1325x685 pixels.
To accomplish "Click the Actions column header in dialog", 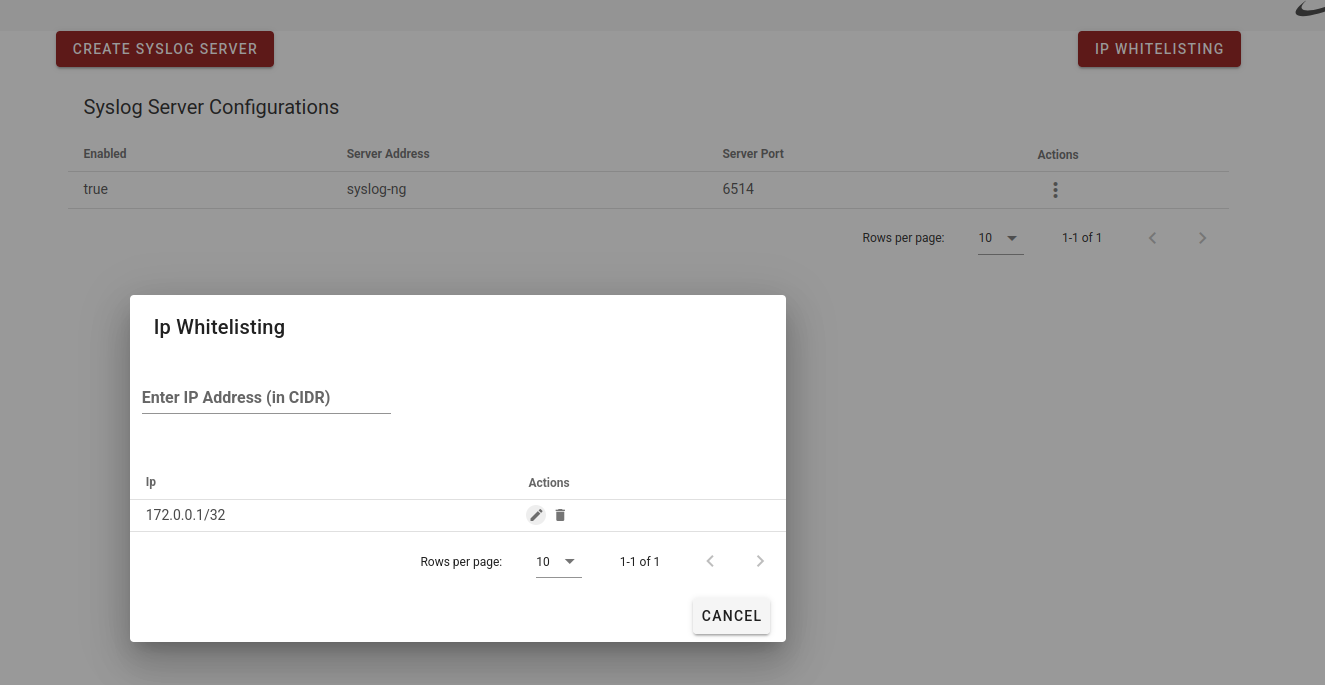I will click(549, 483).
